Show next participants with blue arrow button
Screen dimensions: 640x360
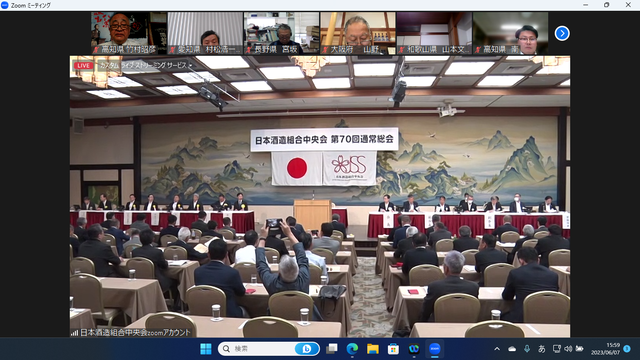pos(562,33)
